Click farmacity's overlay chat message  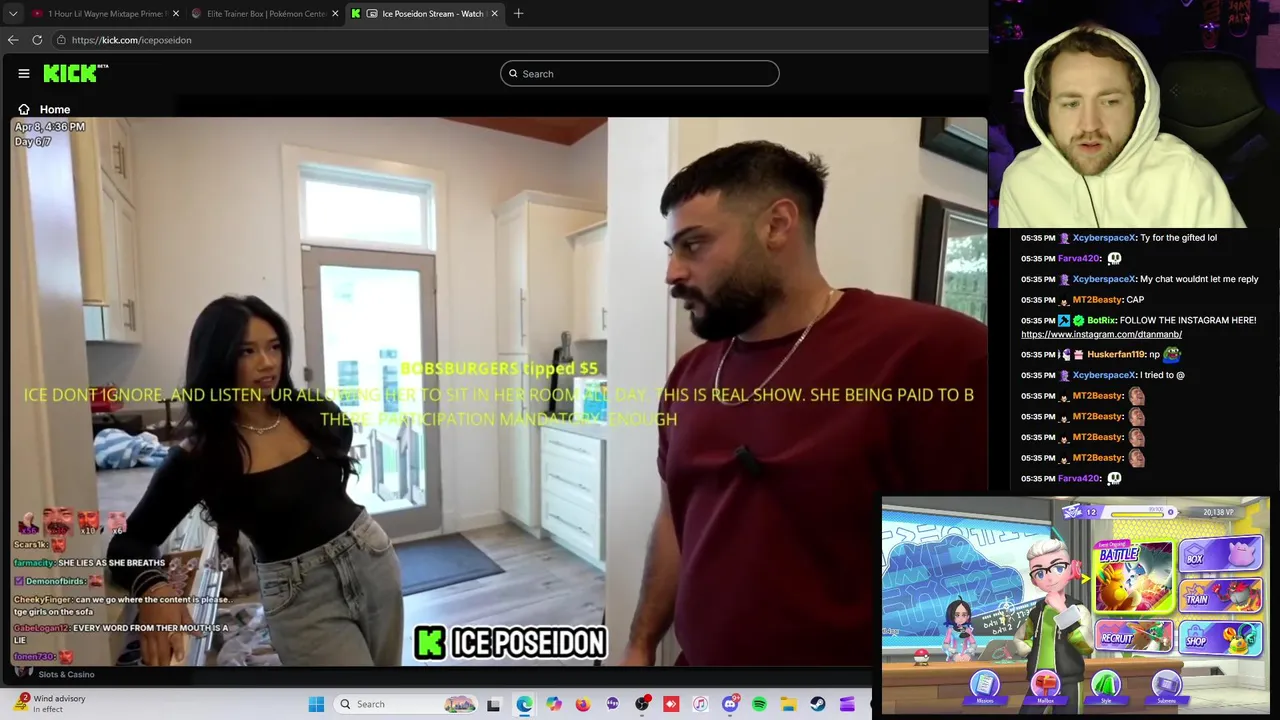point(89,563)
